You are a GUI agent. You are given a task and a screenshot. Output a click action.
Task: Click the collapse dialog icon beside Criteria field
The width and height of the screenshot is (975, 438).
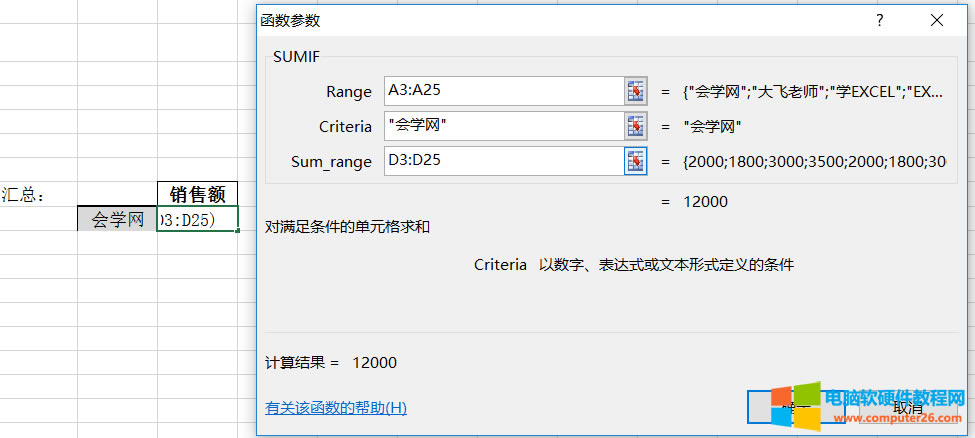636,126
